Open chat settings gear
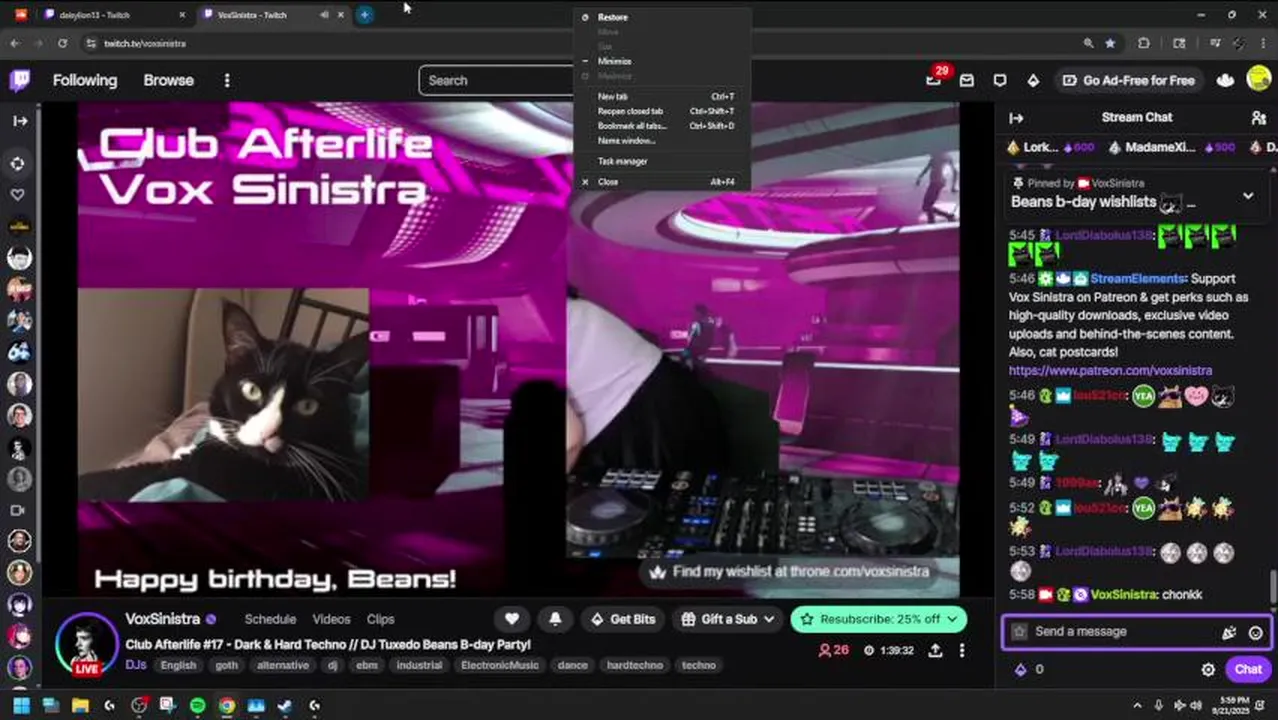 1208,670
